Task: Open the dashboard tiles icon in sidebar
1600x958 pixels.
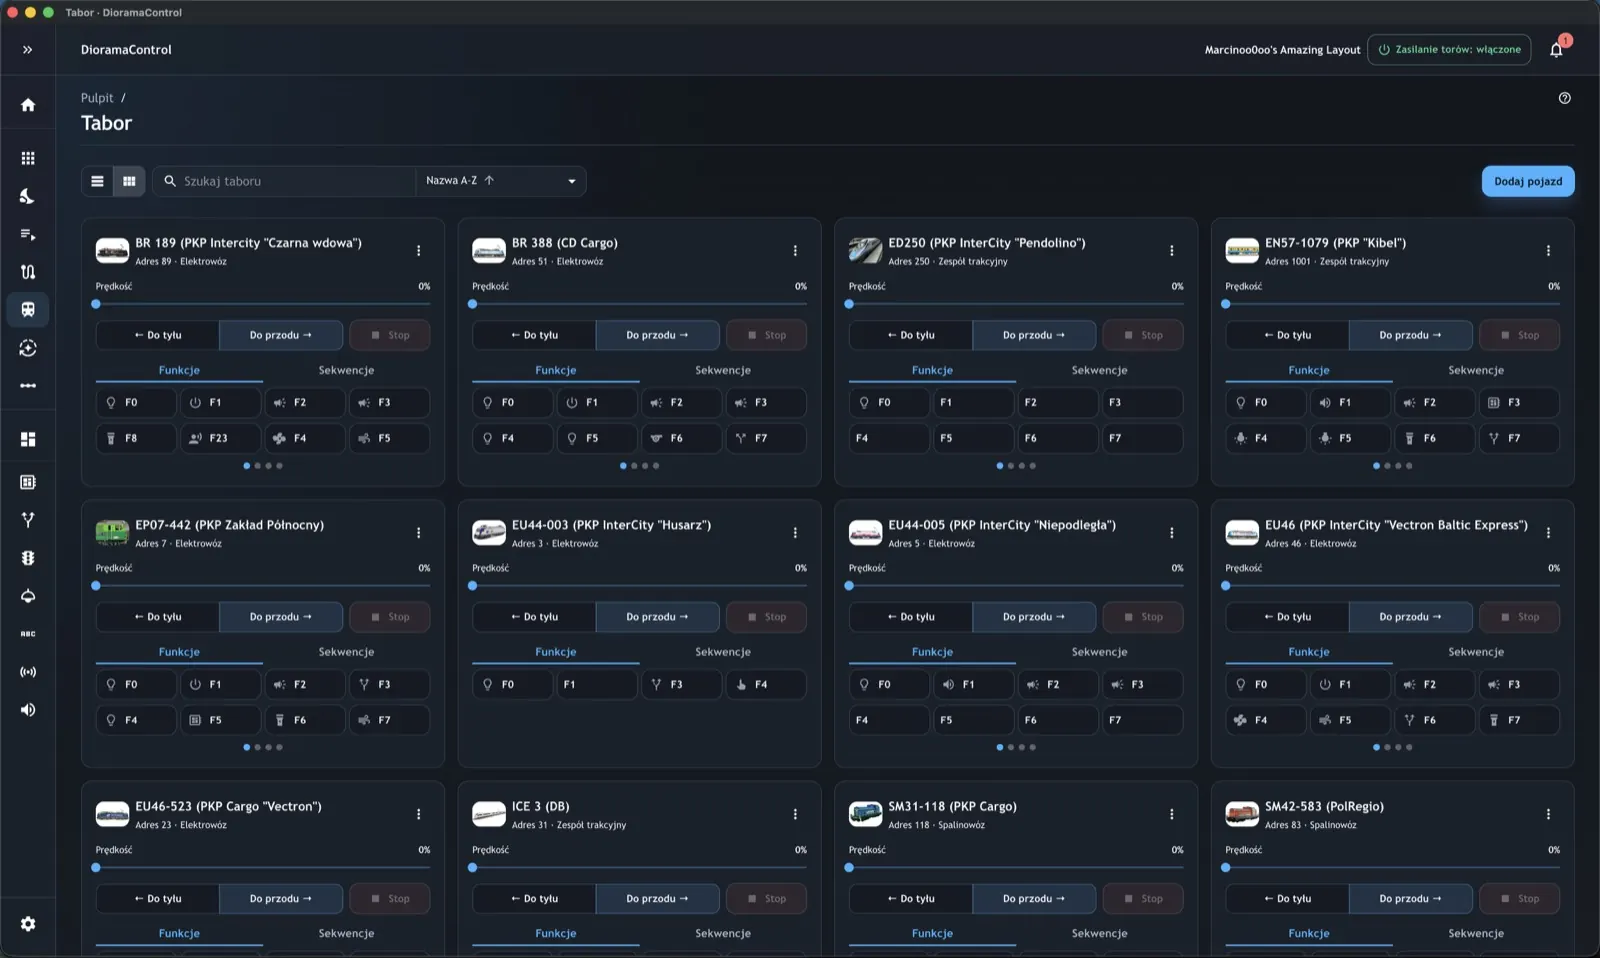Action: [x=28, y=439]
